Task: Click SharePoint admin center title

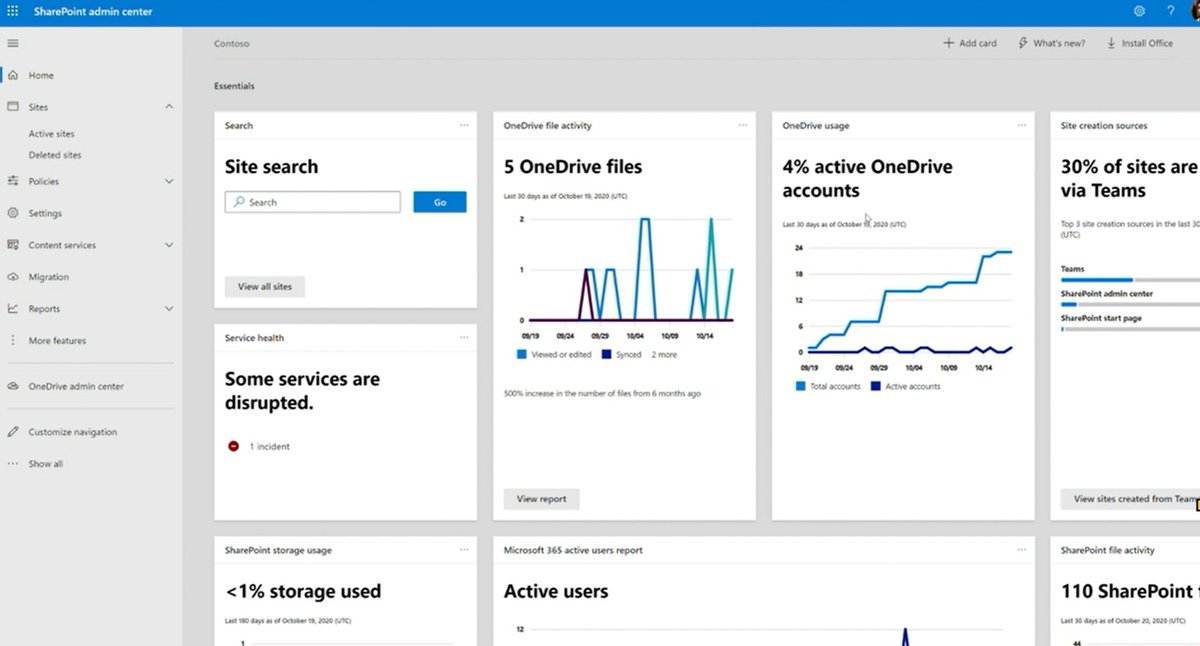Action: (x=93, y=12)
